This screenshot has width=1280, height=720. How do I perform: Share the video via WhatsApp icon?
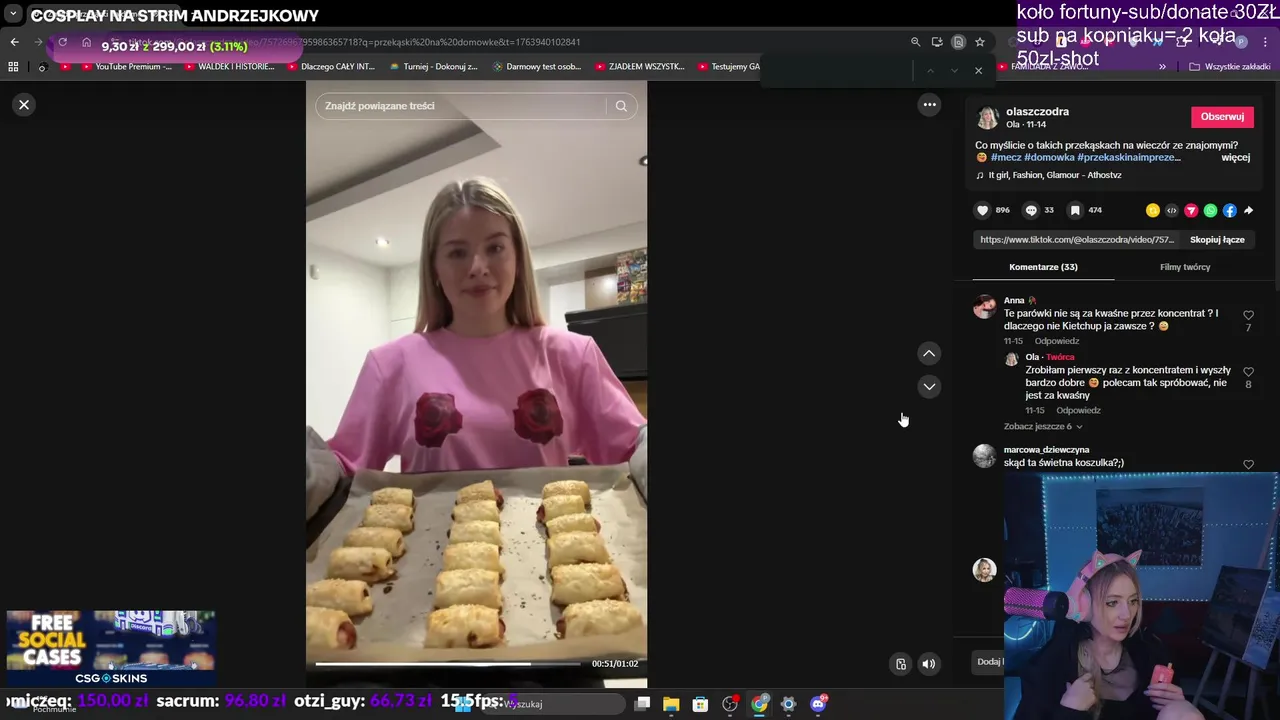click(1211, 210)
